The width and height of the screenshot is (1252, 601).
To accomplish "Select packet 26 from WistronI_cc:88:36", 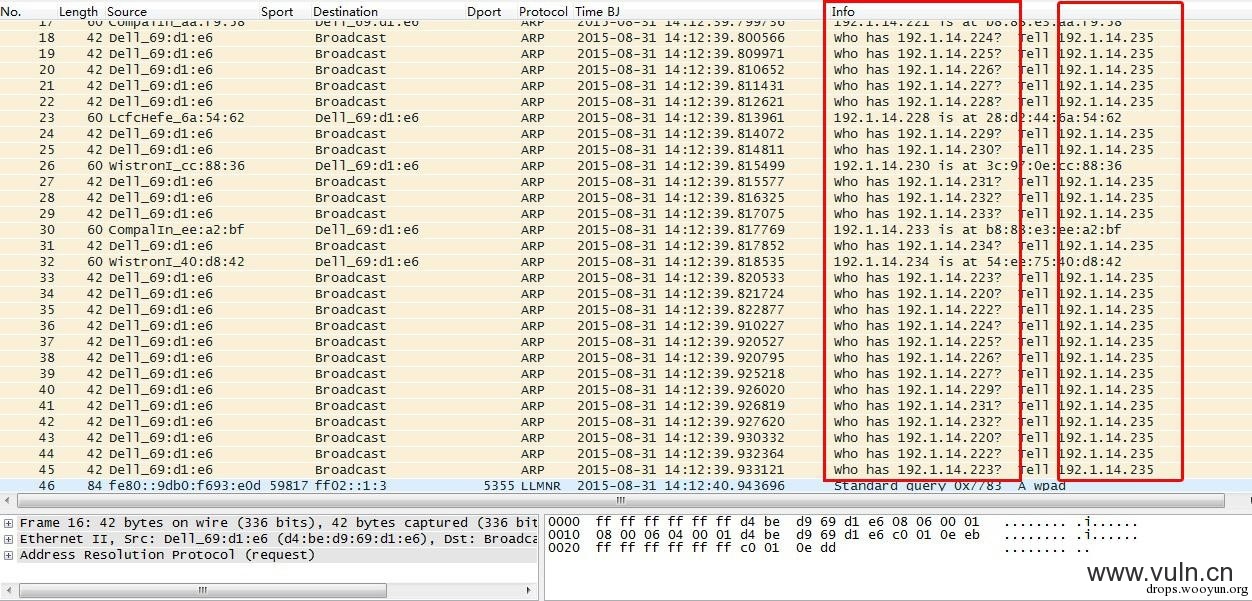I will [626, 166].
